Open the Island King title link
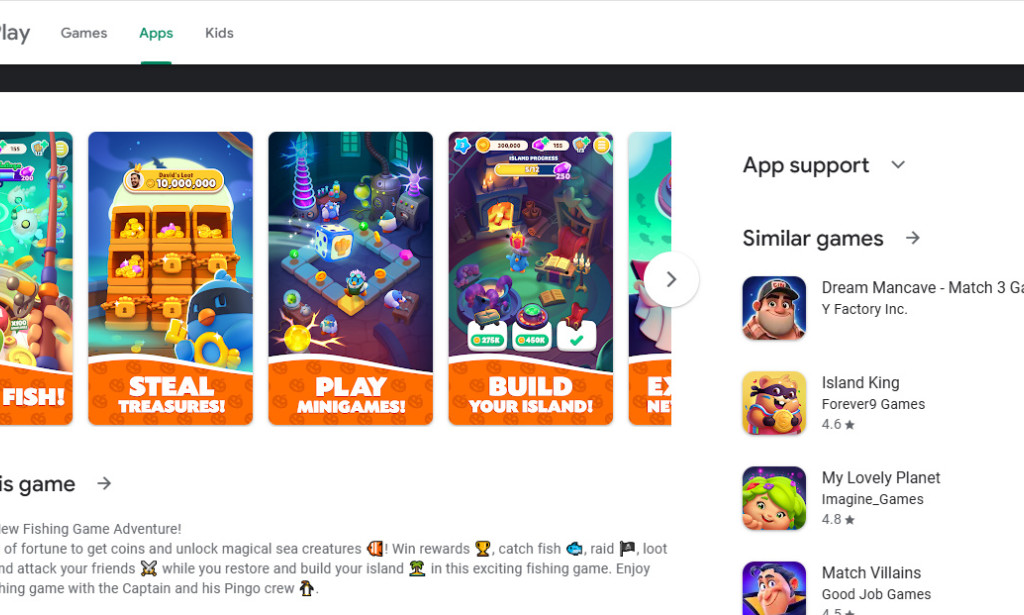The height and width of the screenshot is (615, 1024). (860, 383)
